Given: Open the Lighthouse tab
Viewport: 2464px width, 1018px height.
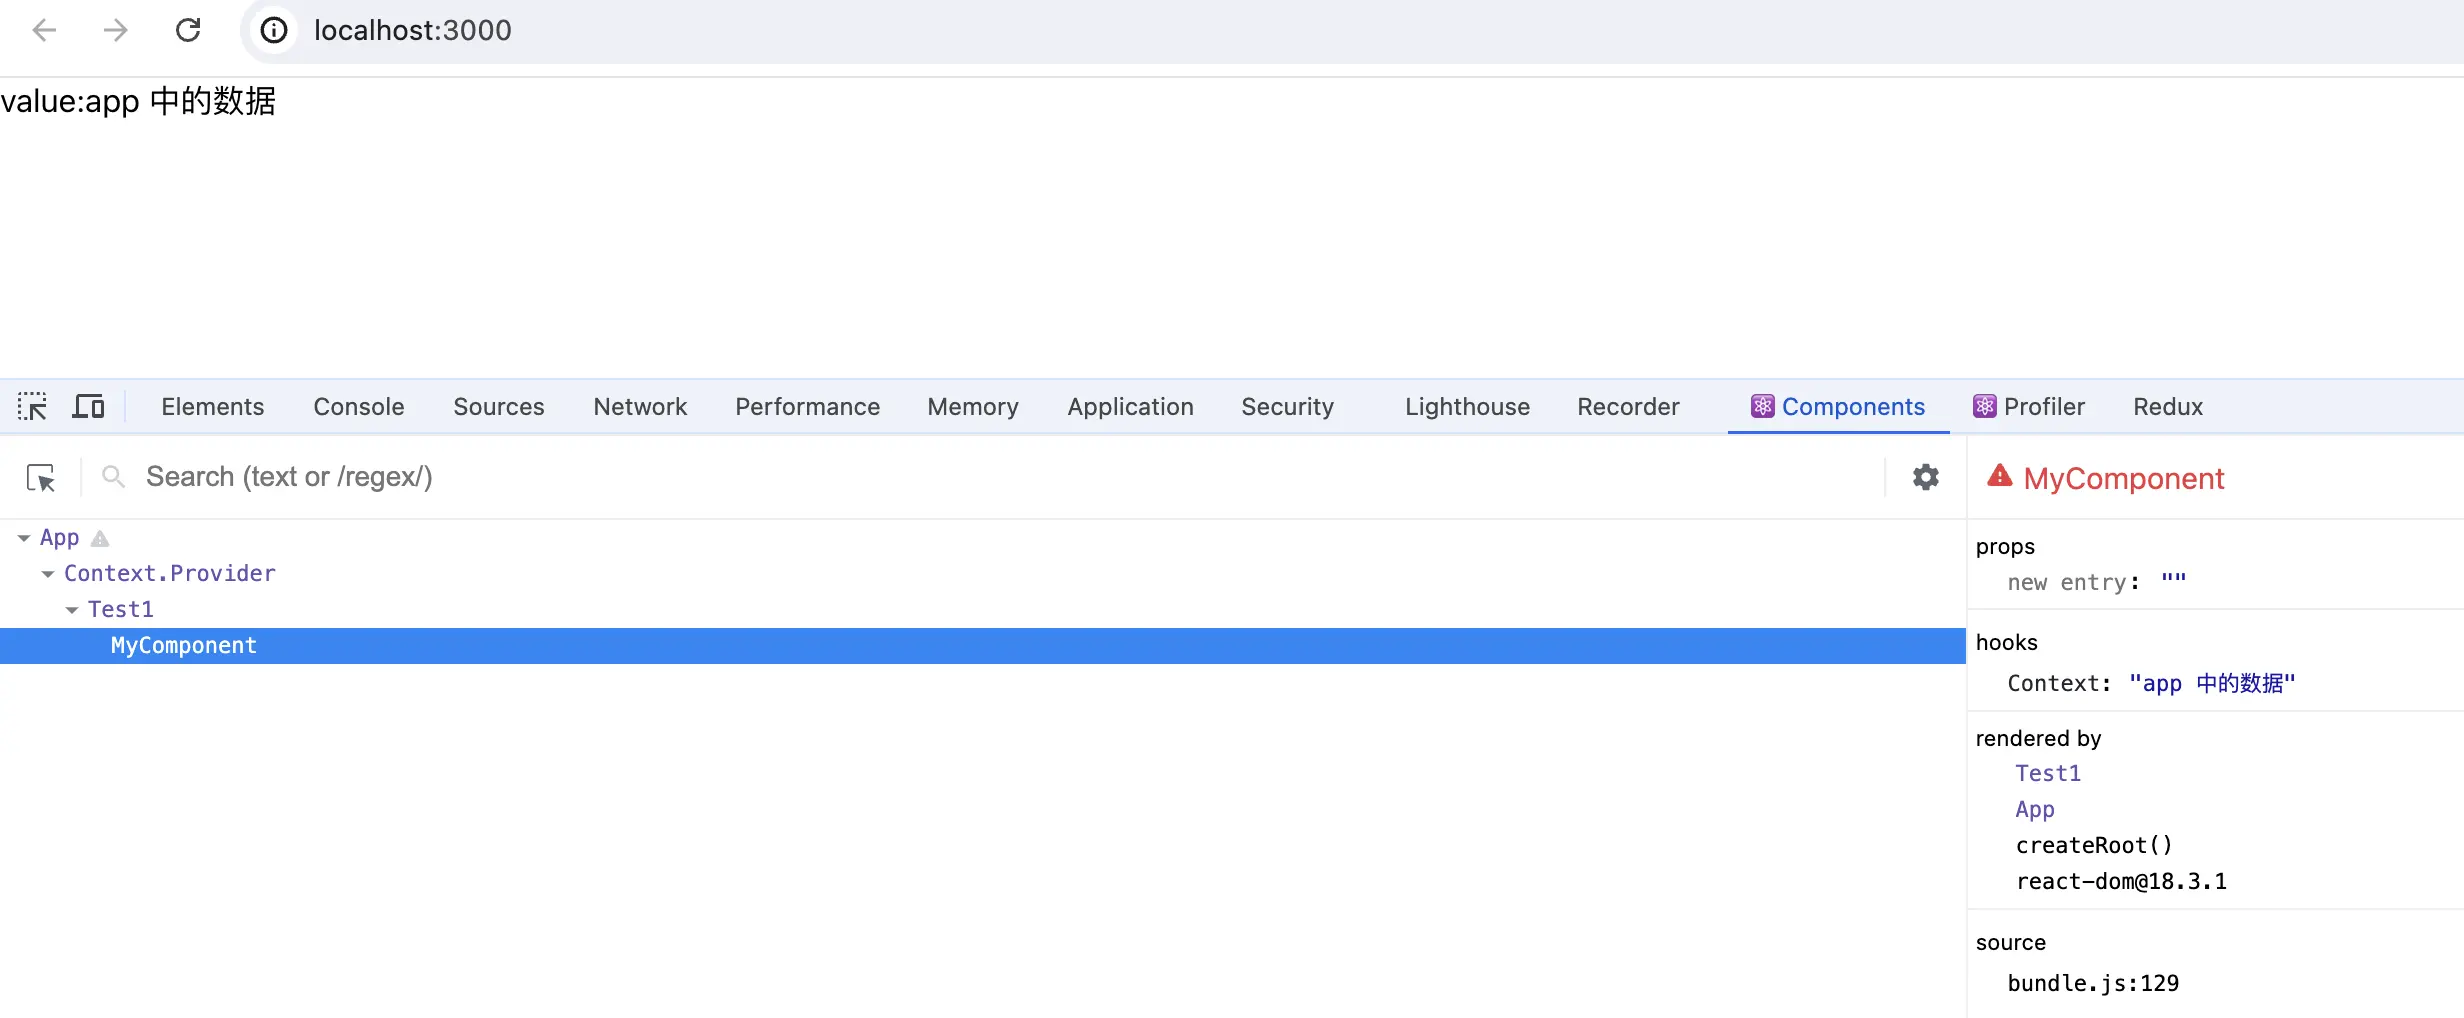Looking at the screenshot, I should [x=1467, y=406].
